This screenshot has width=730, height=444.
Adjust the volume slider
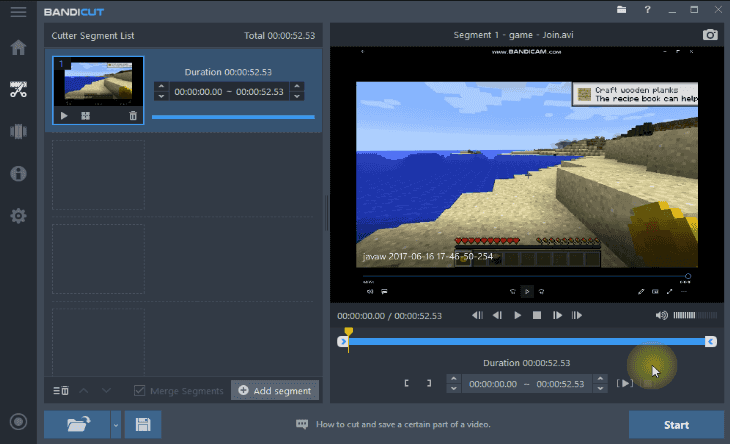(695, 316)
